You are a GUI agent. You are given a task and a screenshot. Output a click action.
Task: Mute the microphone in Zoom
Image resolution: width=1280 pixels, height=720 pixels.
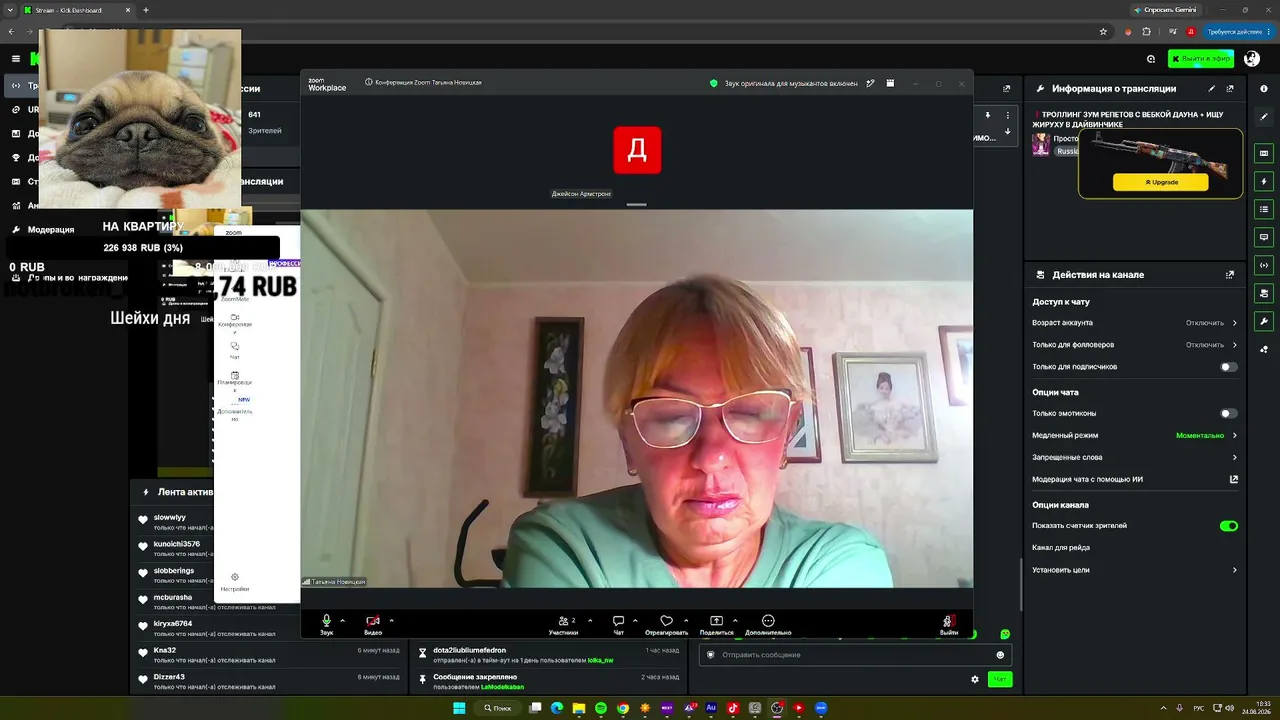(326, 624)
